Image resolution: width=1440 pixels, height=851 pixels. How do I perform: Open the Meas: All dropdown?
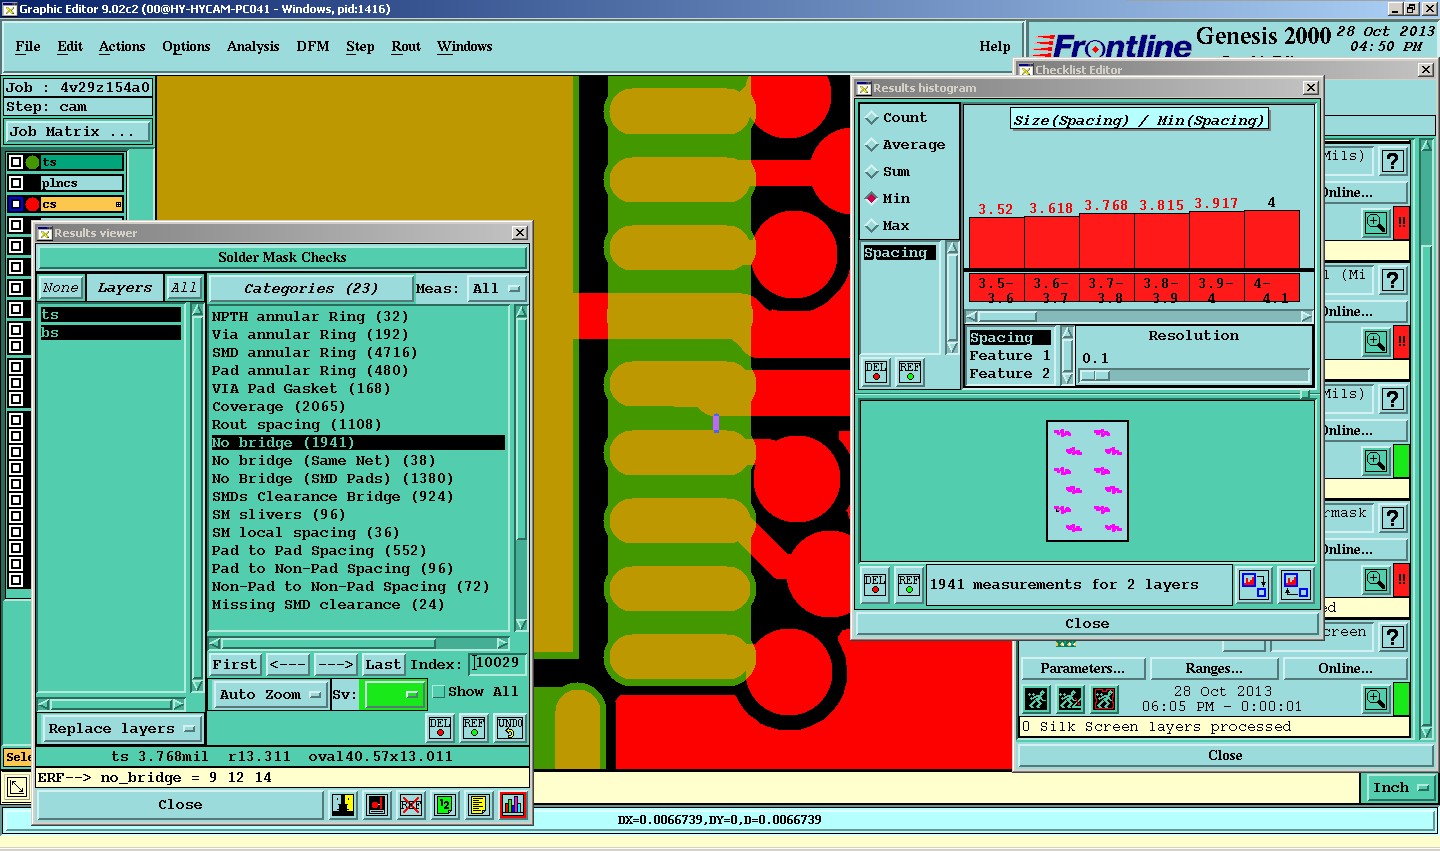497,289
